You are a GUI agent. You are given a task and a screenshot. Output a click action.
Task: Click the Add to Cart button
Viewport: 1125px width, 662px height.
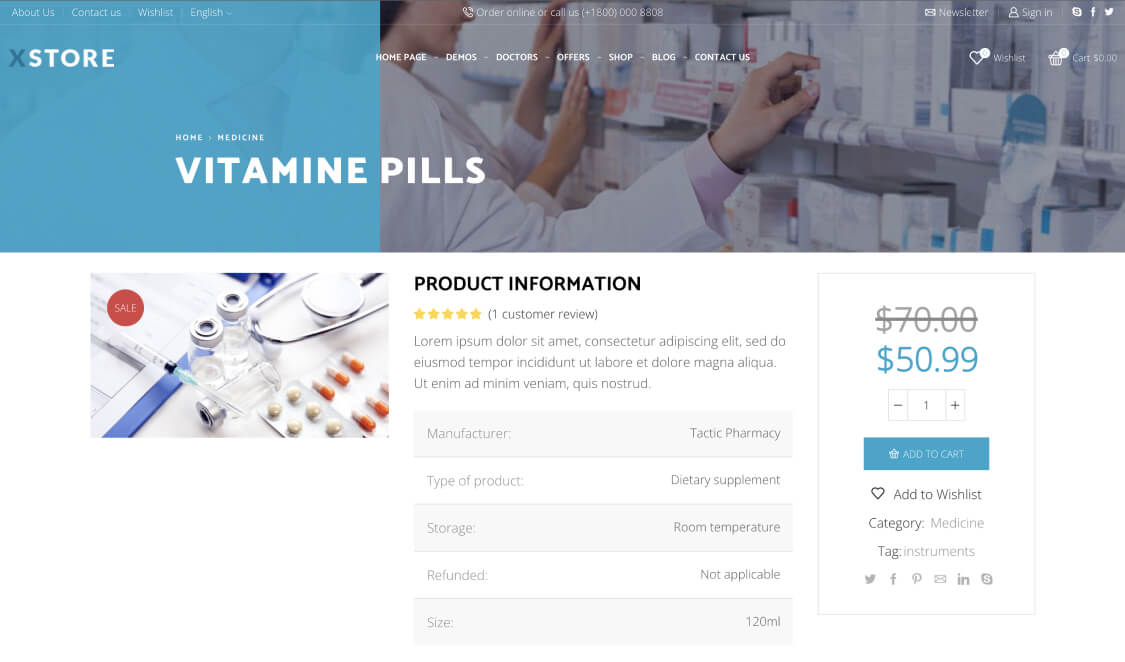(926, 454)
